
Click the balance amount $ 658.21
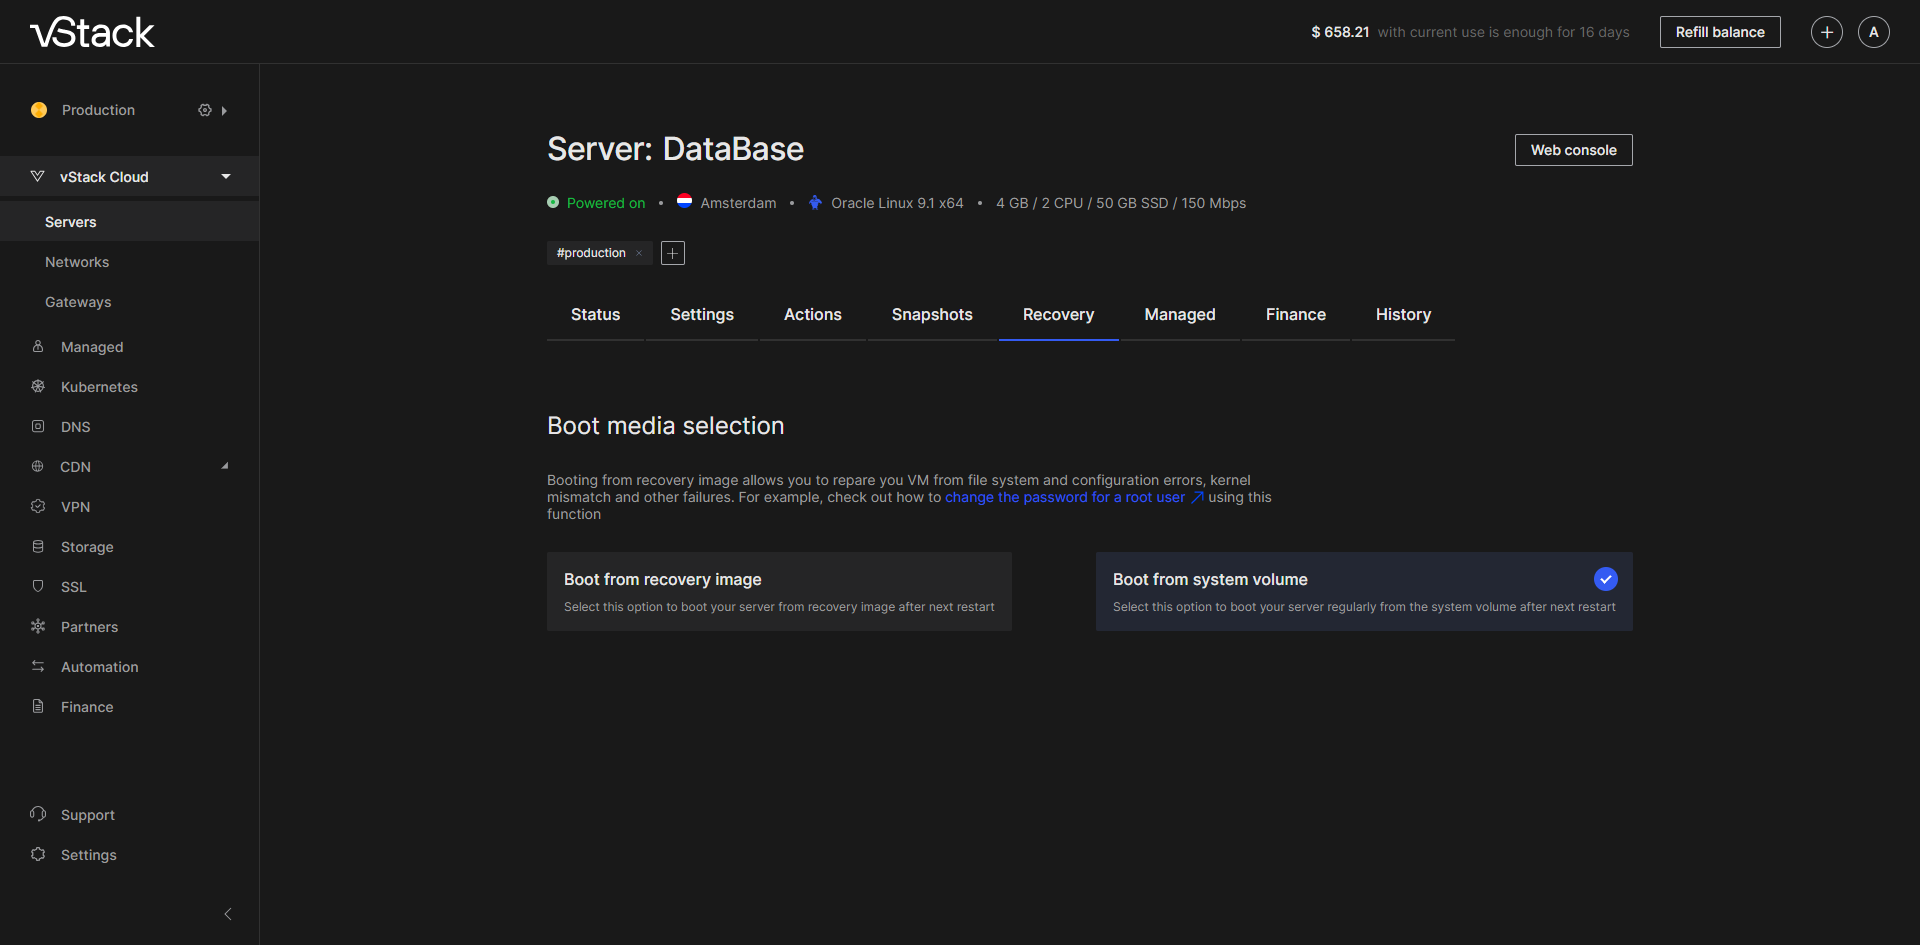click(1340, 32)
